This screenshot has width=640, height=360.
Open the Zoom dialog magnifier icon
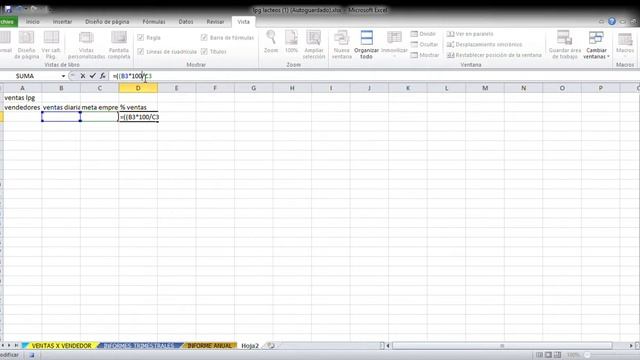pos(271,37)
